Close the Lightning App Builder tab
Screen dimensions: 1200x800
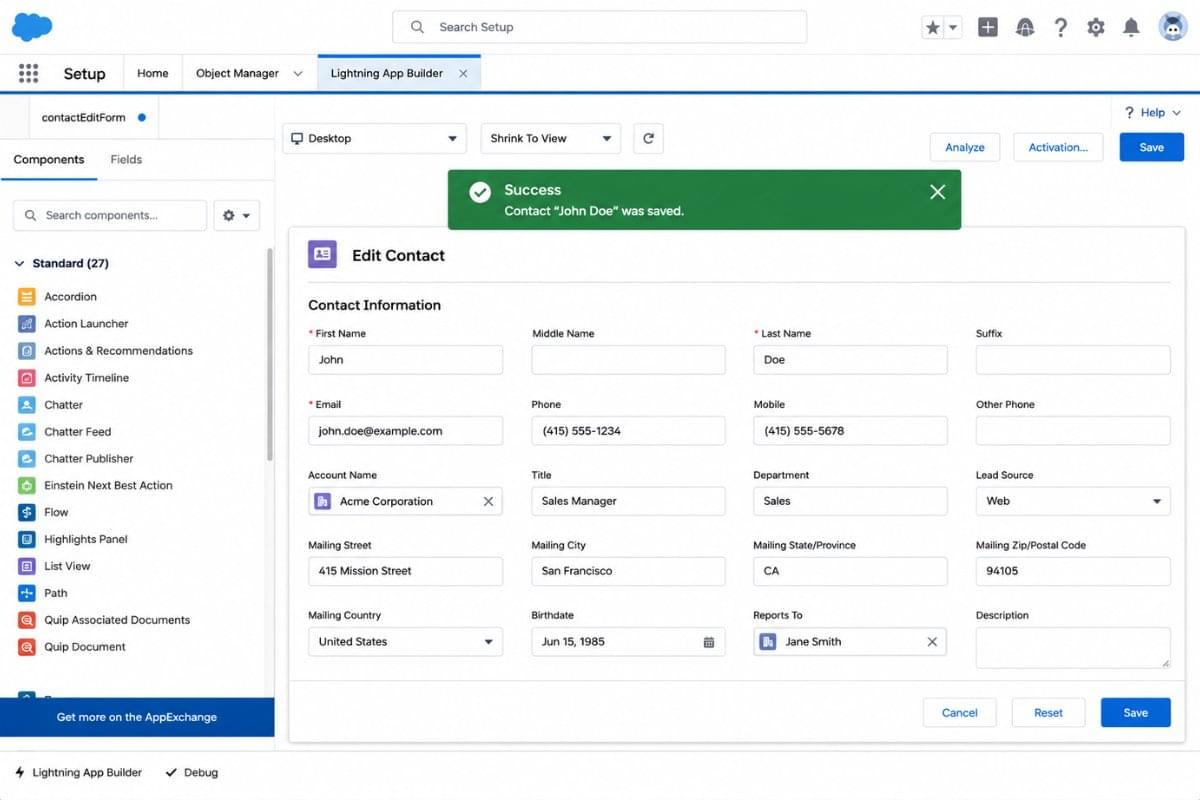click(463, 74)
